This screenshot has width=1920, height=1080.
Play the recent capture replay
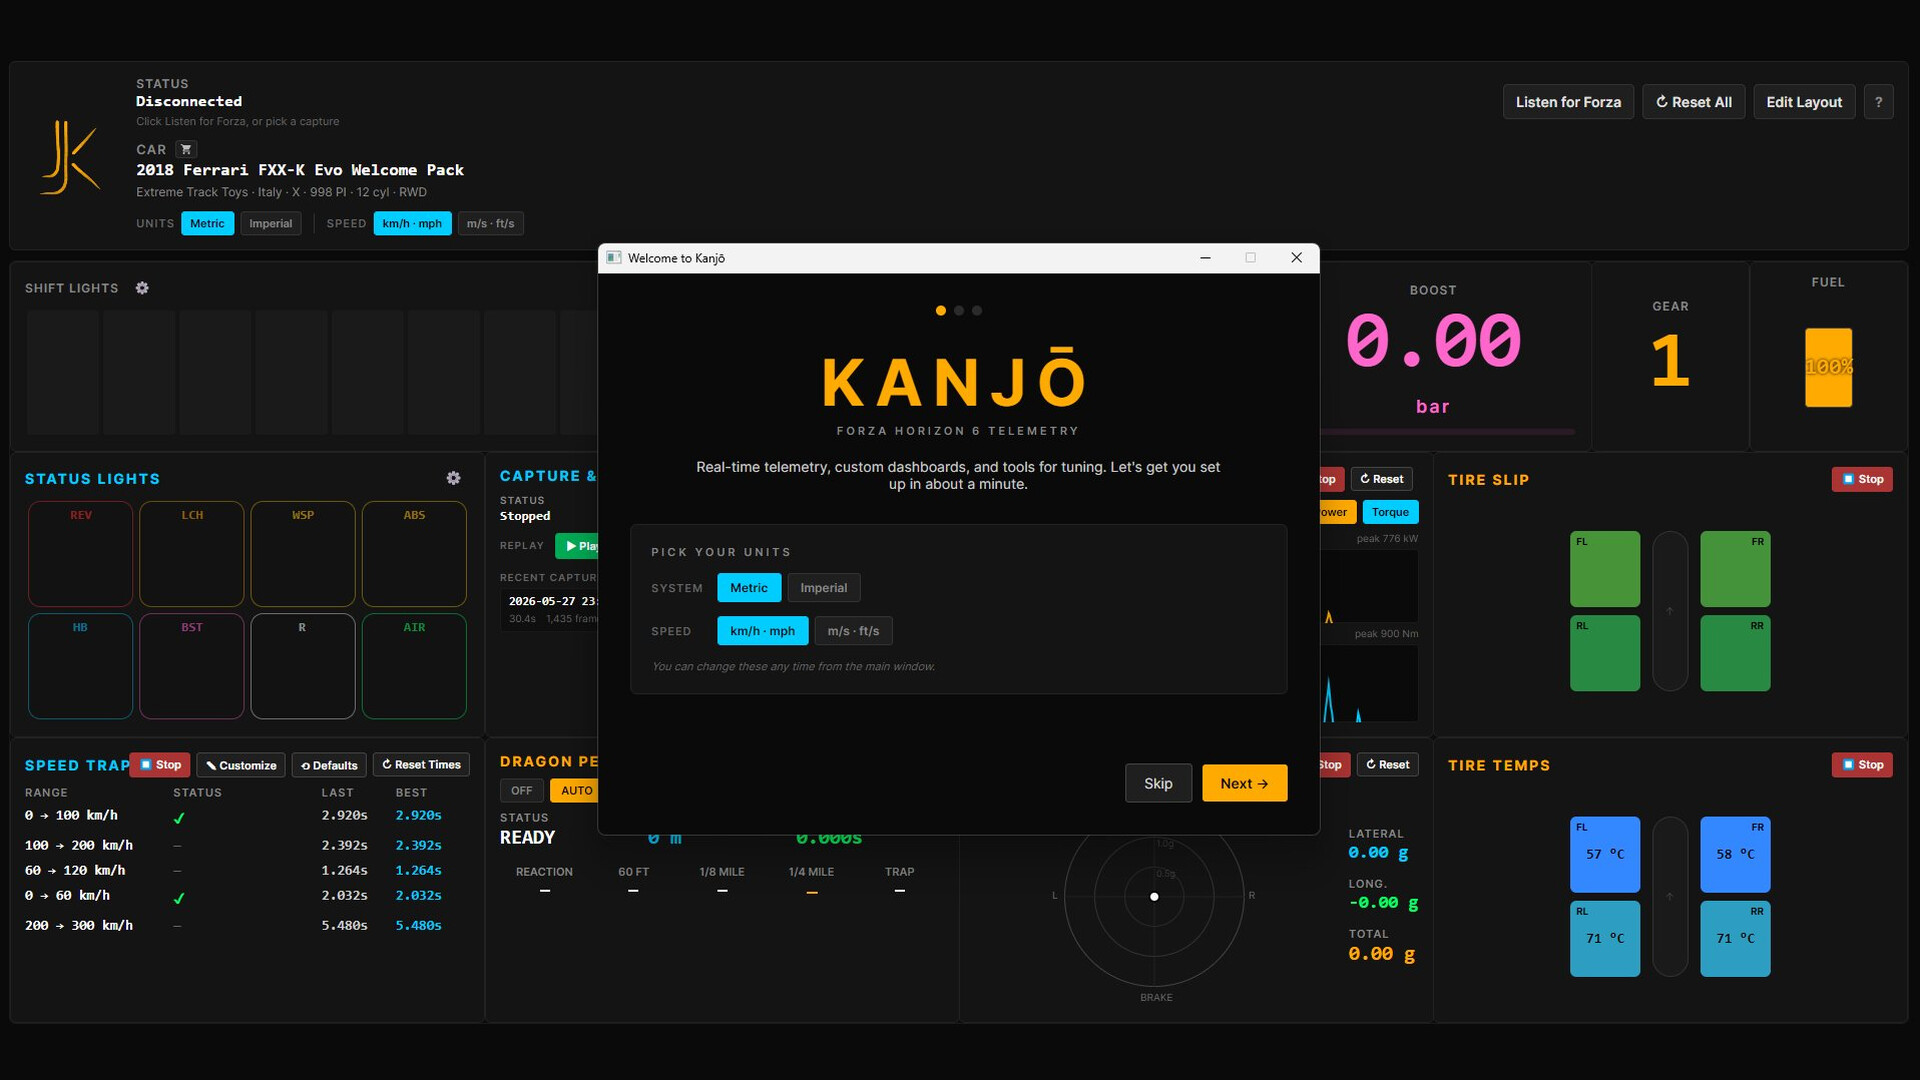pos(577,545)
